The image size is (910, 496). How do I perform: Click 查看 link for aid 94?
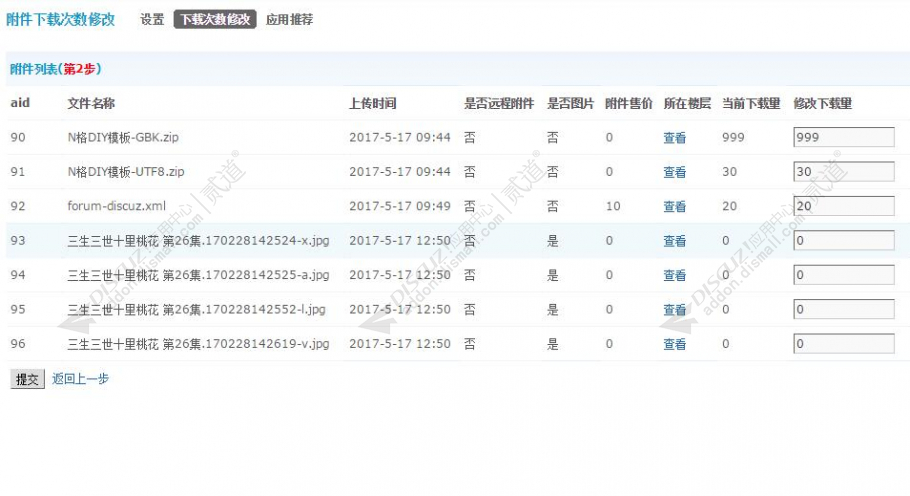click(674, 275)
